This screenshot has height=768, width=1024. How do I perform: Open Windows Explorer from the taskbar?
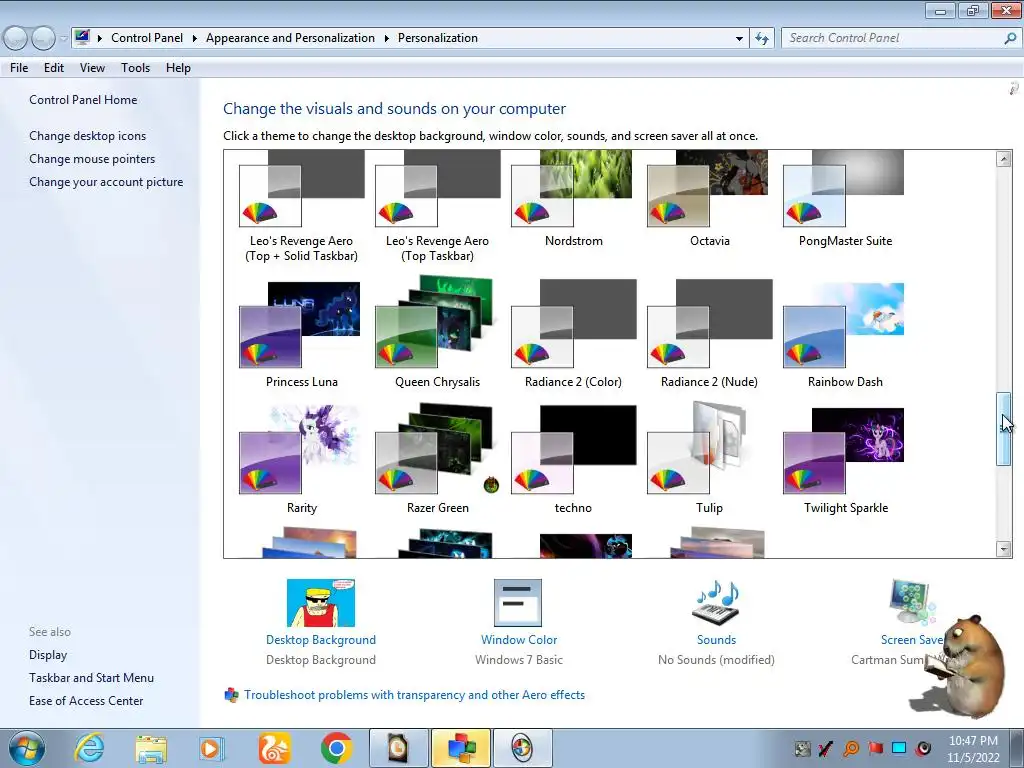(151, 749)
